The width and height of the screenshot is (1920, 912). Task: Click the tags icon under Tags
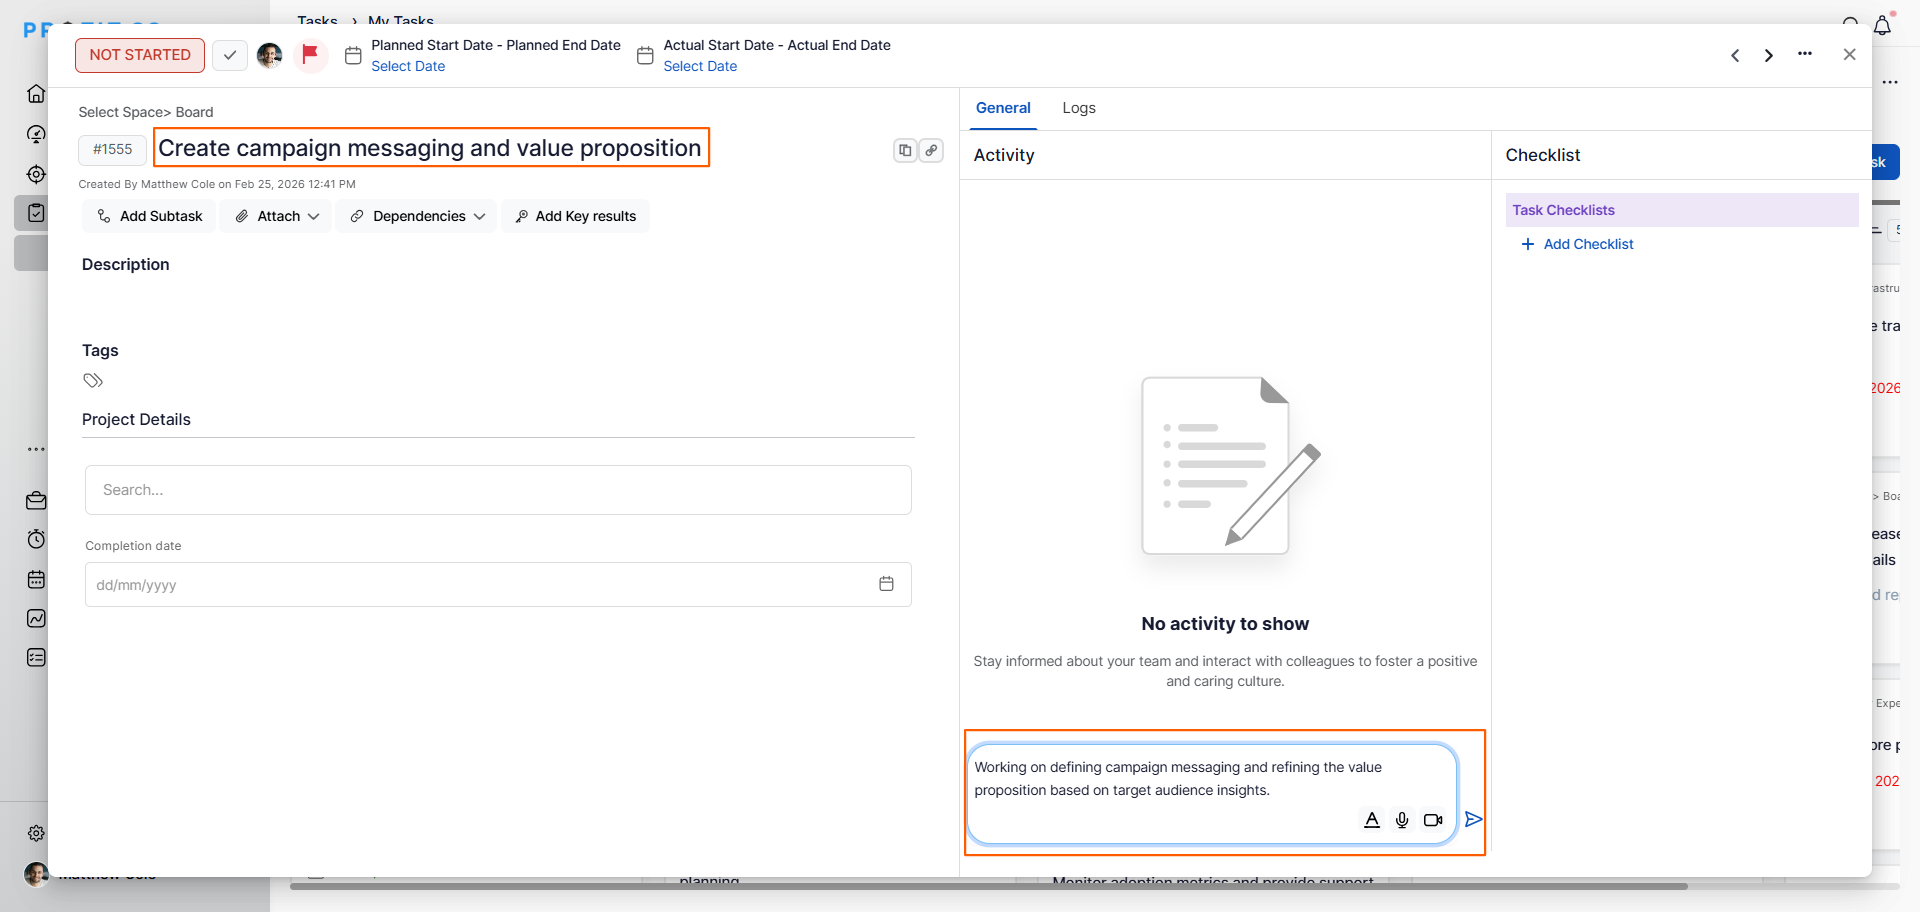tap(93, 380)
